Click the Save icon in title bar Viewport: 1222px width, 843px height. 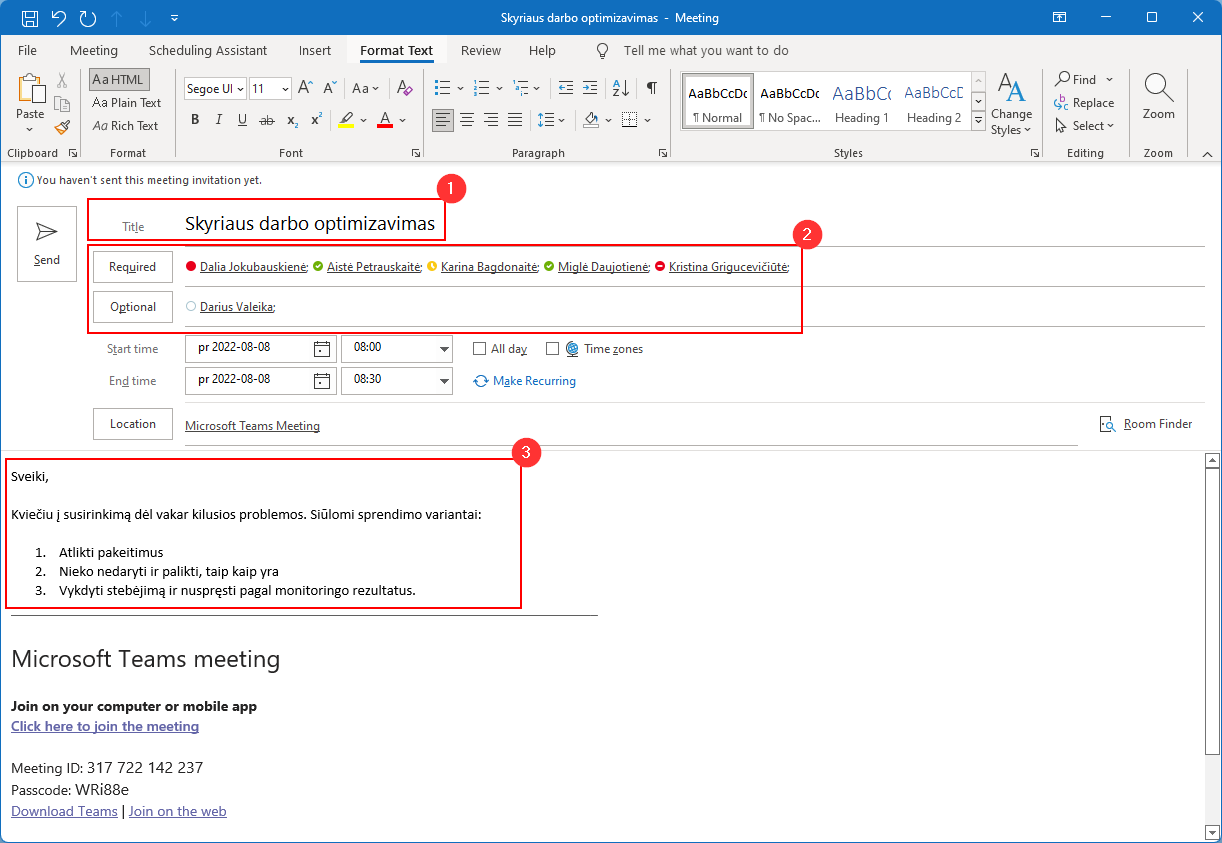(30, 18)
